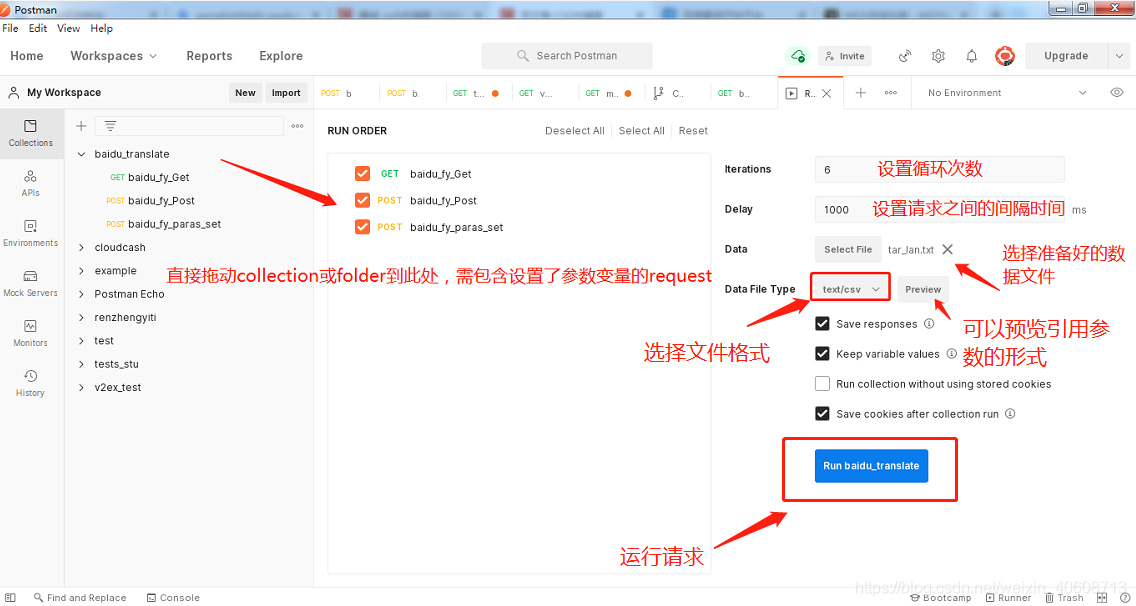Expand the example collection

pyautogui.click(x=81, y=271)
